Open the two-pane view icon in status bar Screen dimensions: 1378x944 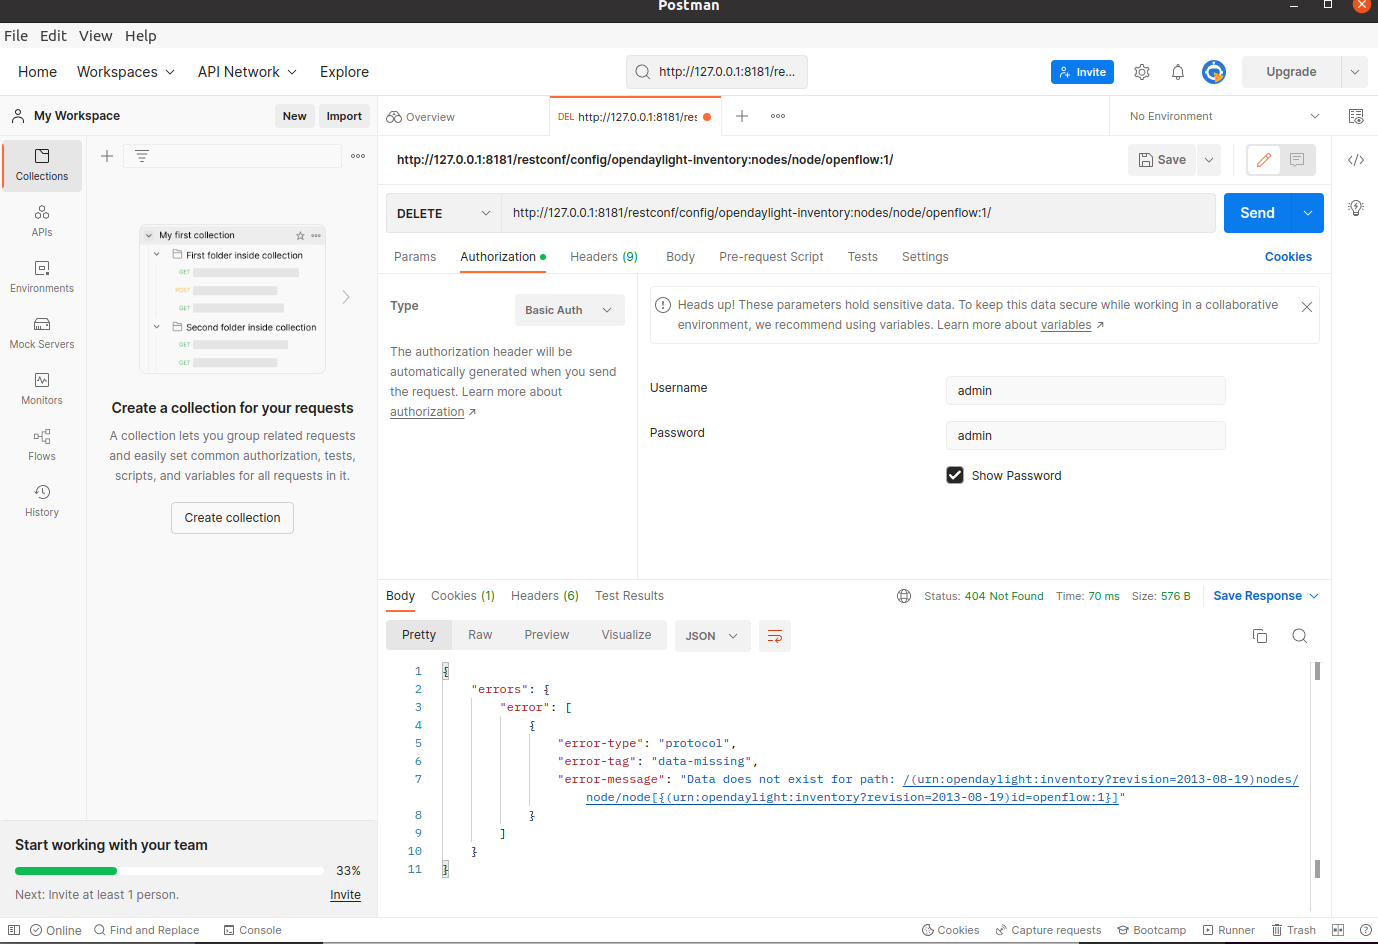tap(1338, 930)
